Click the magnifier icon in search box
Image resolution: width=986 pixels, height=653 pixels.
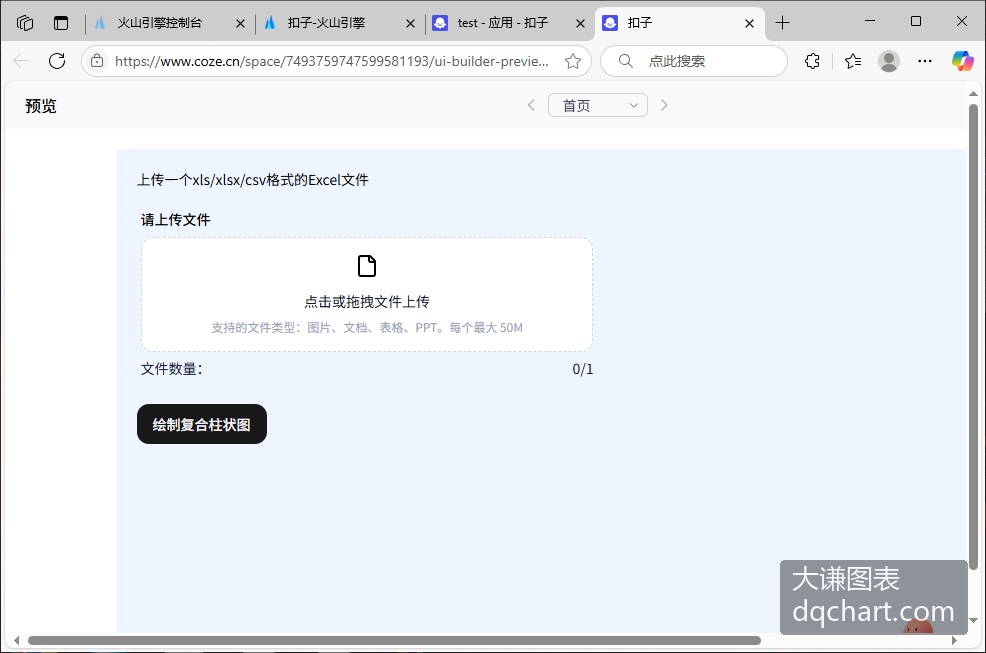pyautogui.click(x=625, y=61)
